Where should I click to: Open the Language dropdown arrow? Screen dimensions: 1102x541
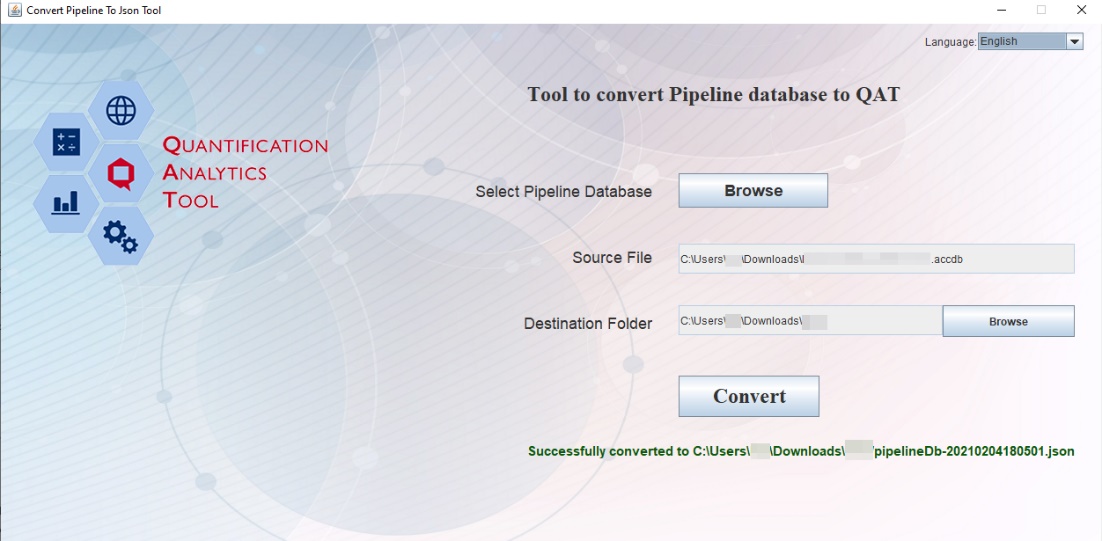[x=1075, y=41]
